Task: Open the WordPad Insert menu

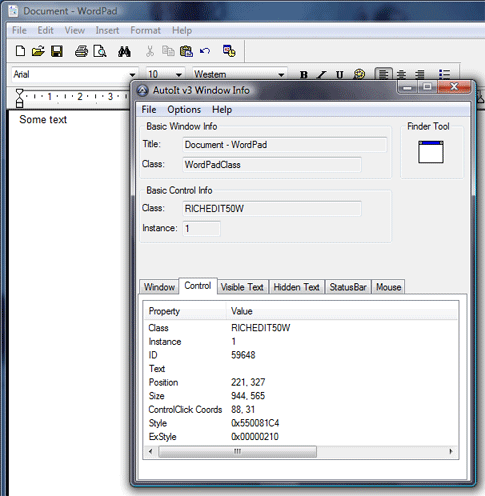Action: (x=107, y=30)
